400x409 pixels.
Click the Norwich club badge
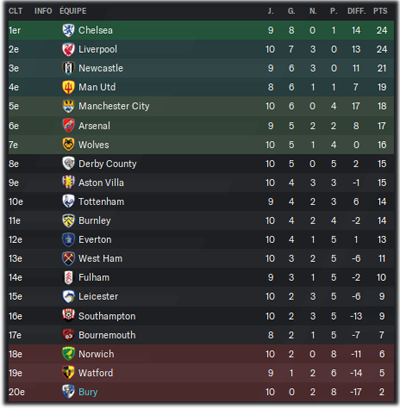pyautogui.click(x=68, y=354)
